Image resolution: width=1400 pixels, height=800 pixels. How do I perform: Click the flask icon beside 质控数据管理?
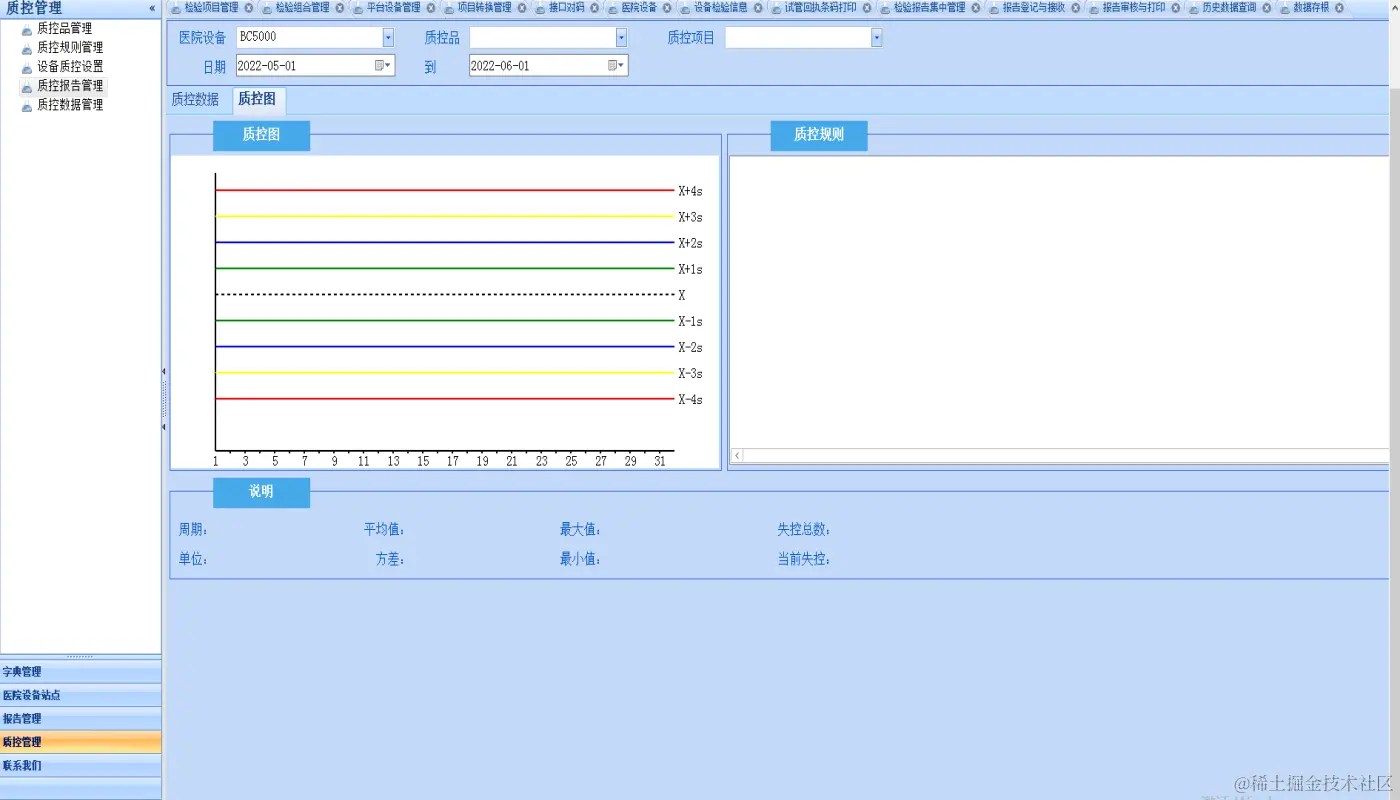[x=27, y=105]
